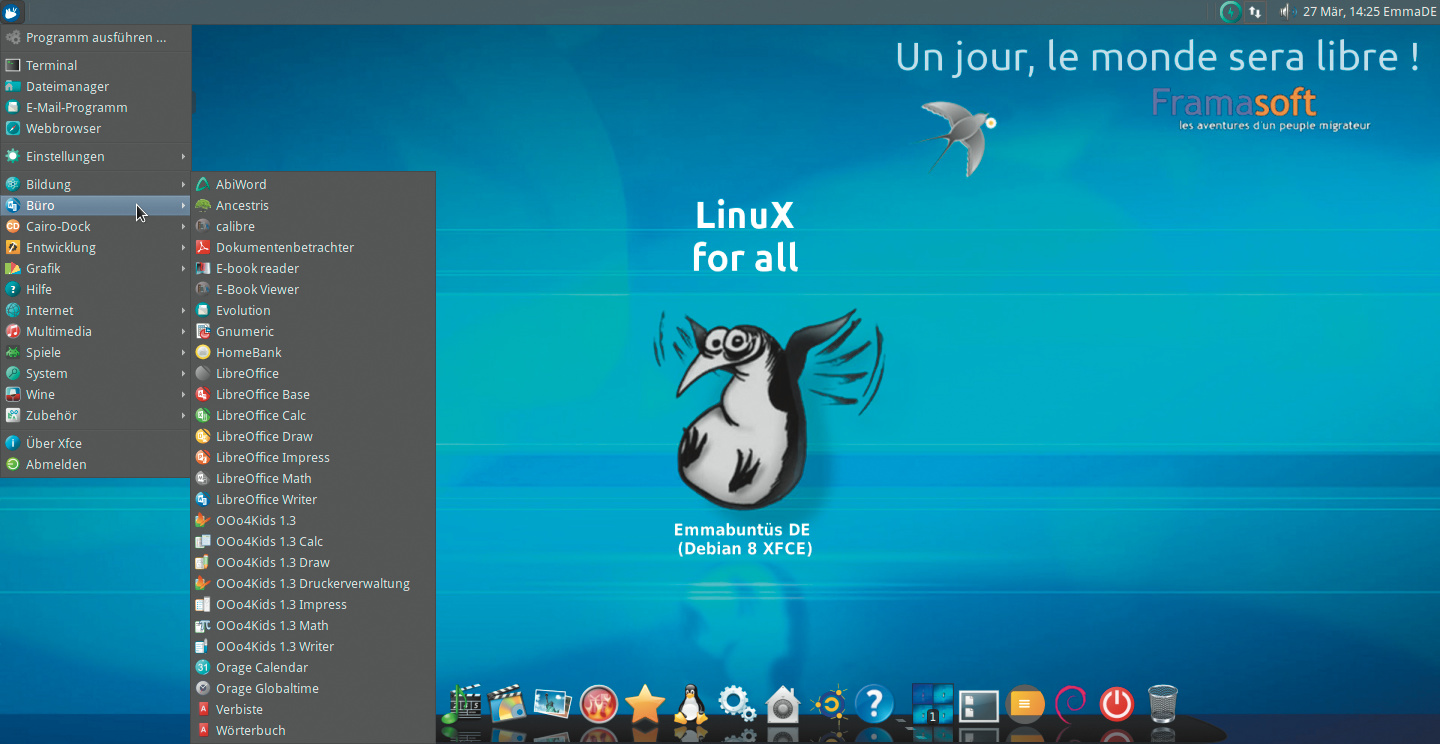Expand the Spiele submenu
The height and width of the screenshot is (744, 1440).
[96, 352]
